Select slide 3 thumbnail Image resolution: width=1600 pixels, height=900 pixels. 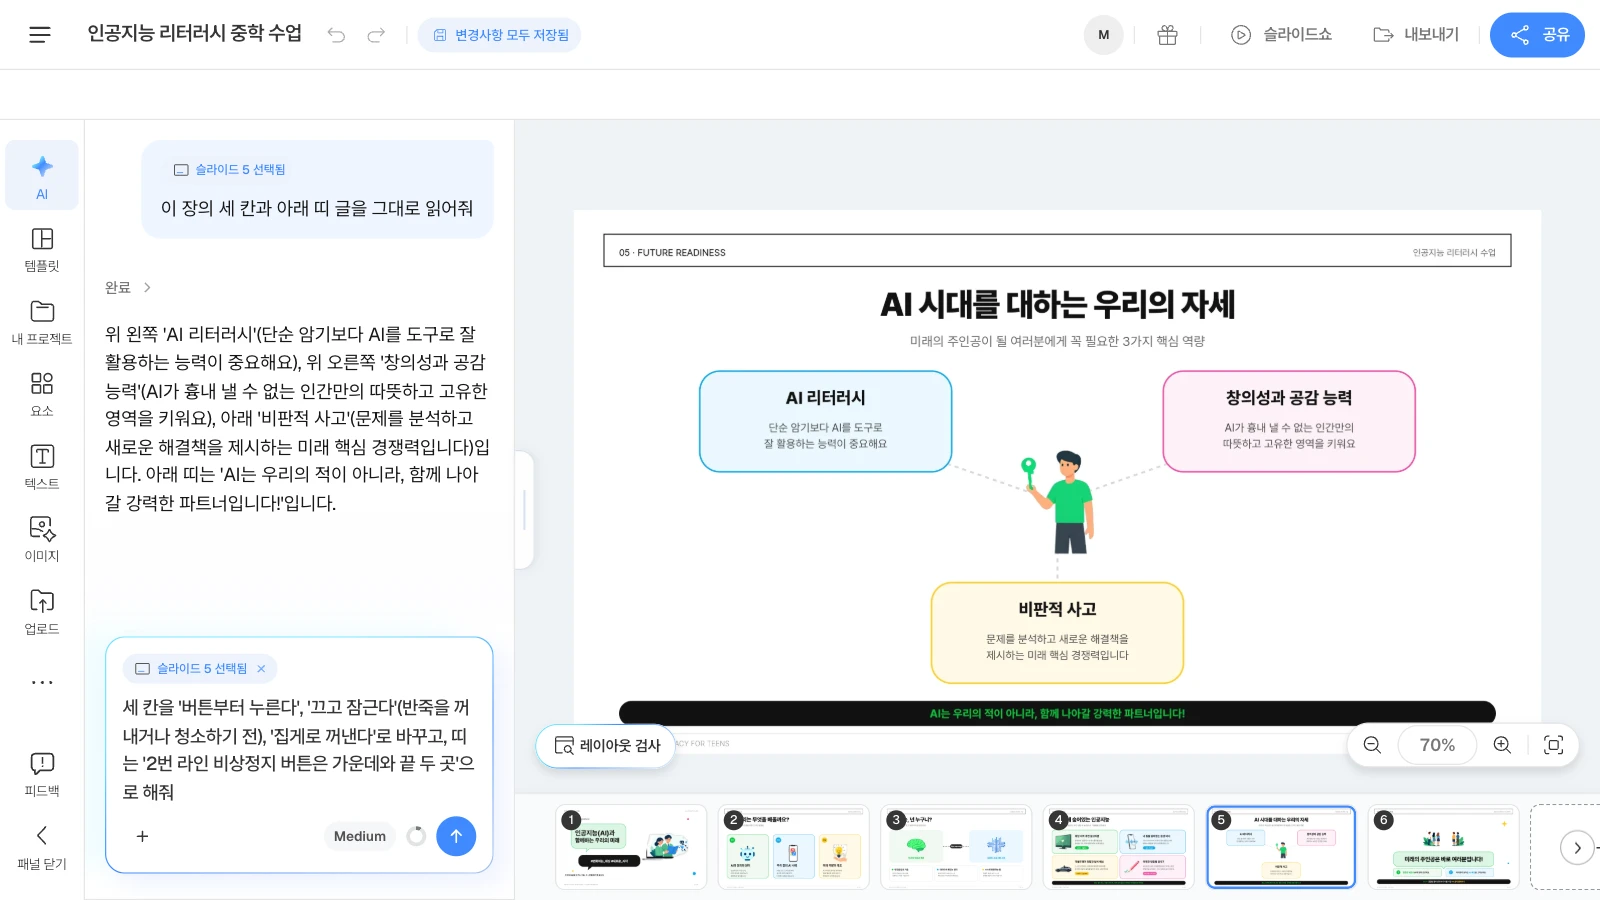pos(956,847)
